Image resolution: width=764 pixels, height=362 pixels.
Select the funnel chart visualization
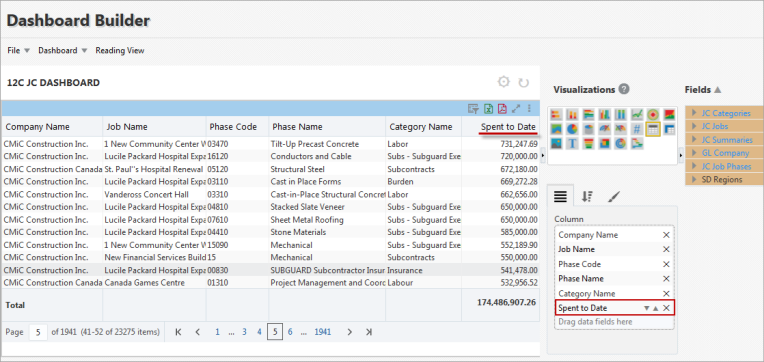589,143
